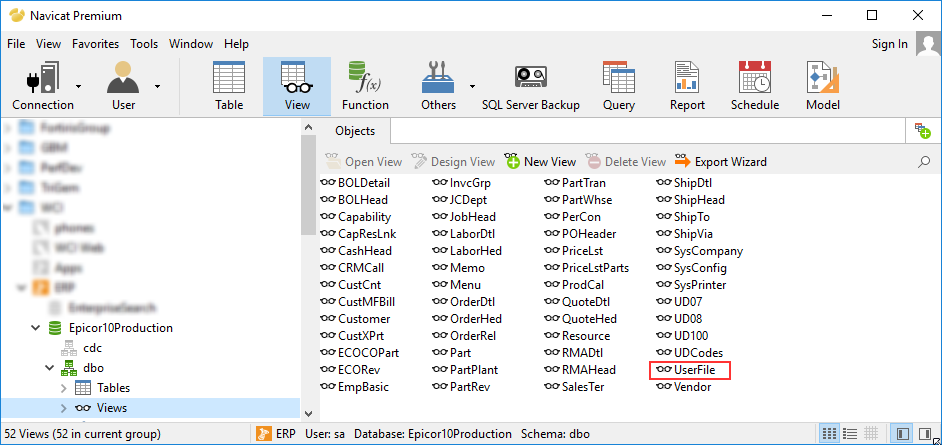Open the Others dropdown arrow
Viewport: 942px width, 445px height.
tap(472, 86)
